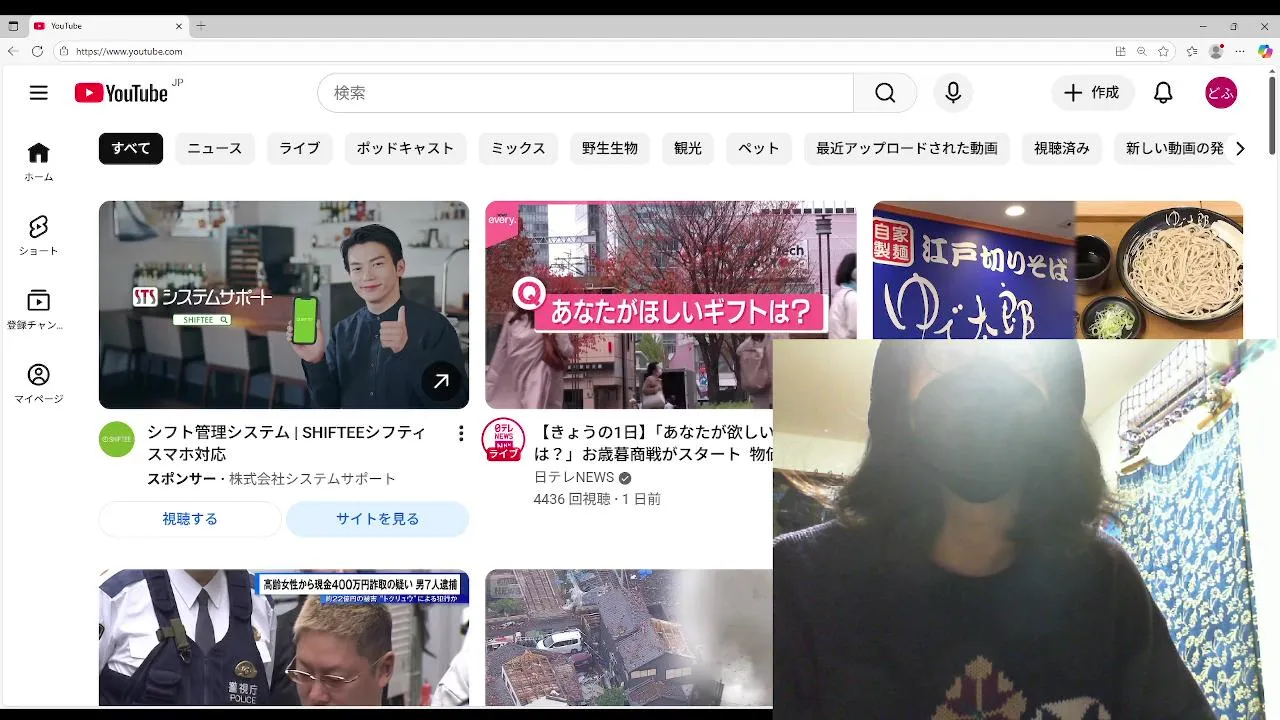Image resolution: width=1280 pixels, height=720 pixels.
Task: Open シフト管理システム SHIFTEE ad title
Action: pyautogui.click(x=286, y=443)
